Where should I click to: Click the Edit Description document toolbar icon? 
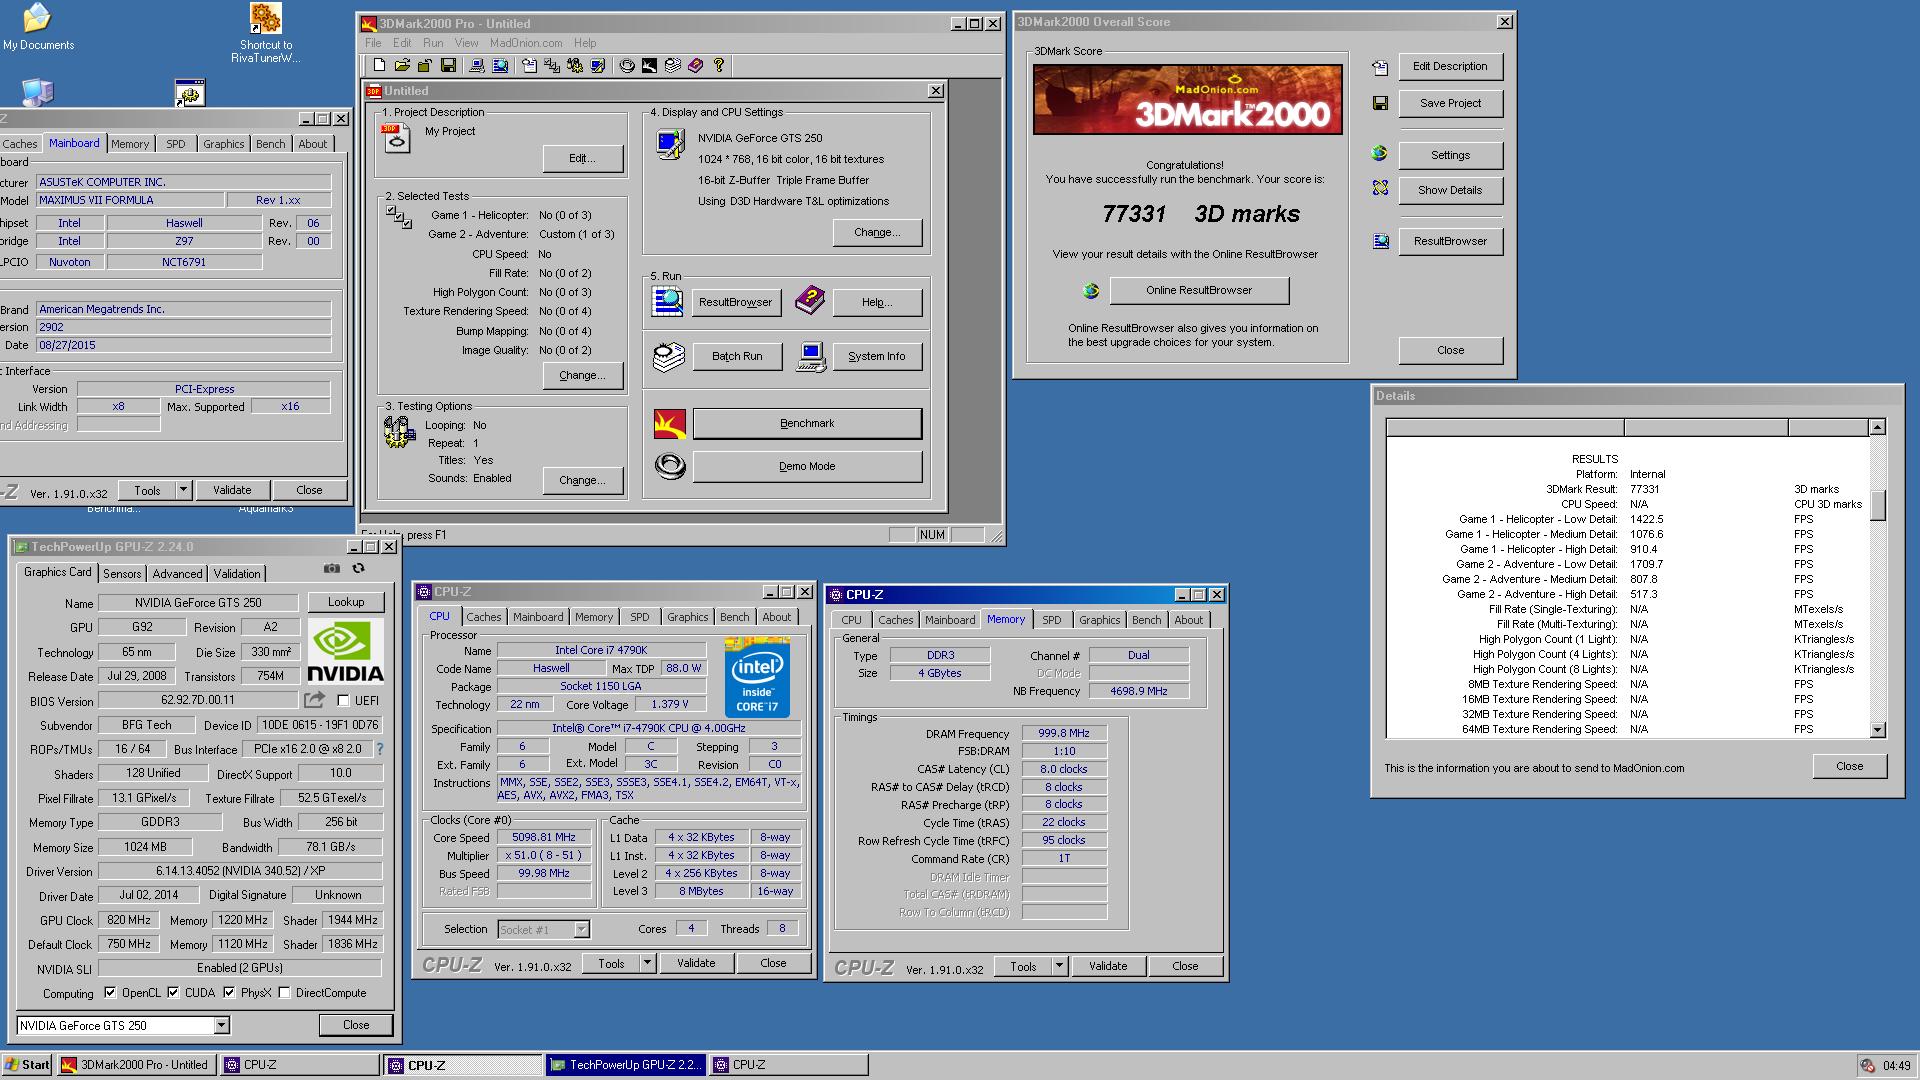(x=529, y=65)
